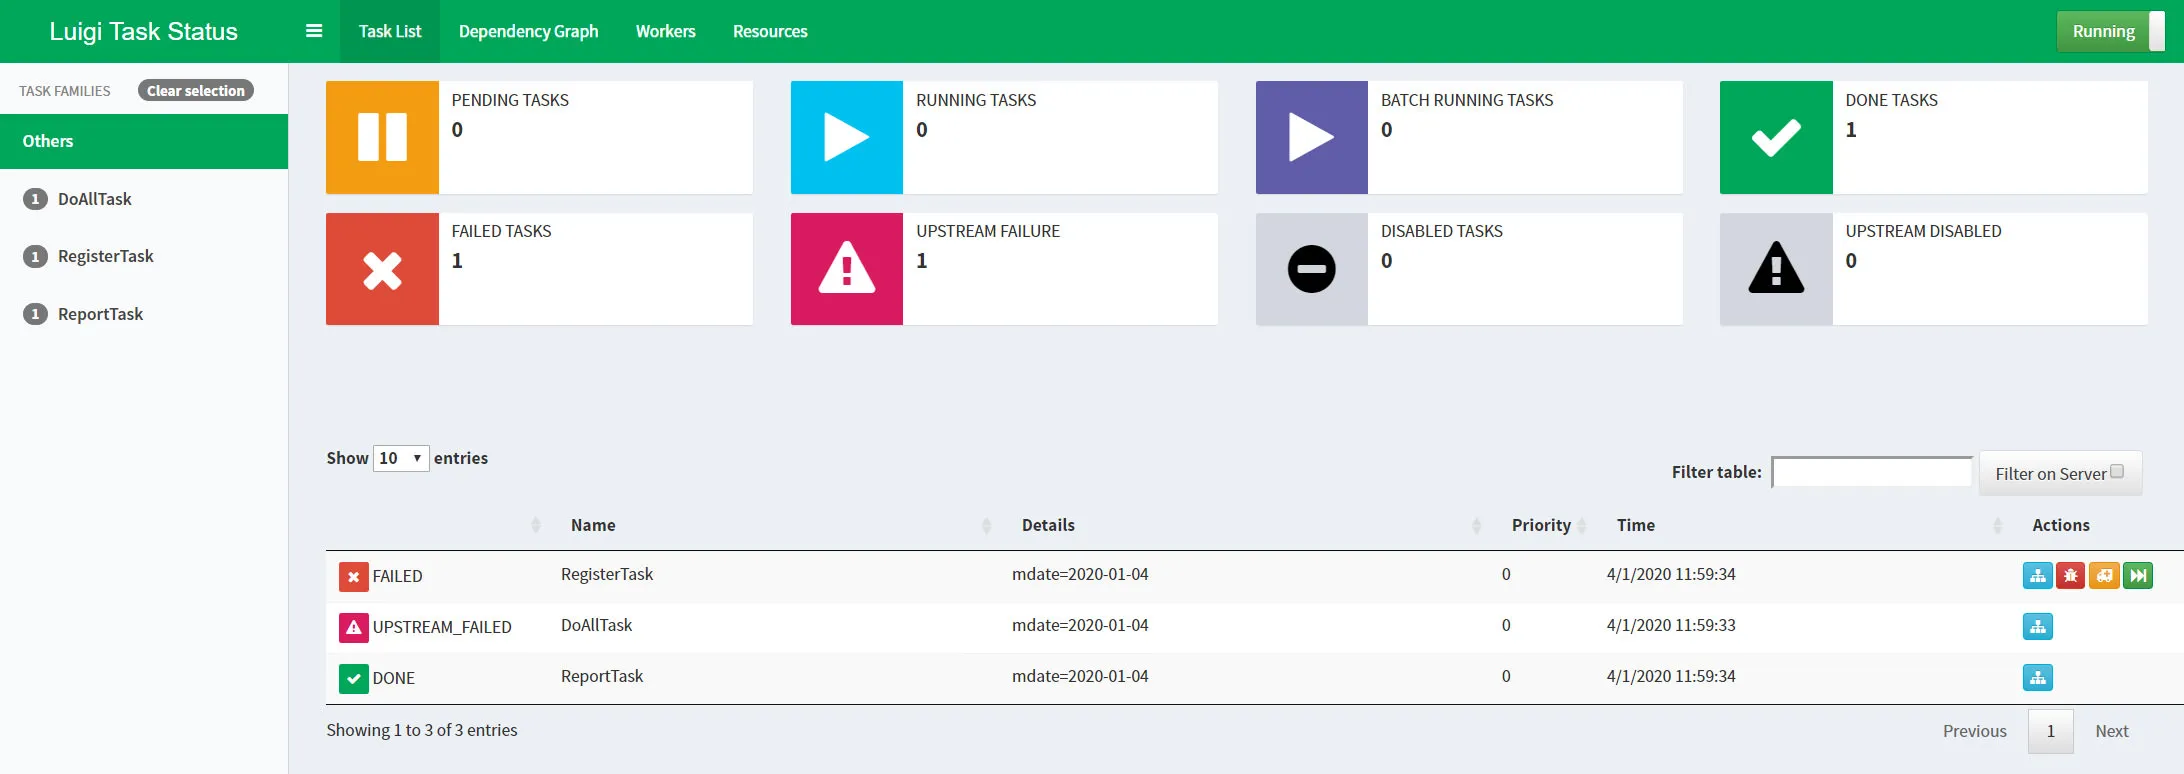Click the pink Upstream Failure warning tile
2184x774 pixels.
pos(846,269)
